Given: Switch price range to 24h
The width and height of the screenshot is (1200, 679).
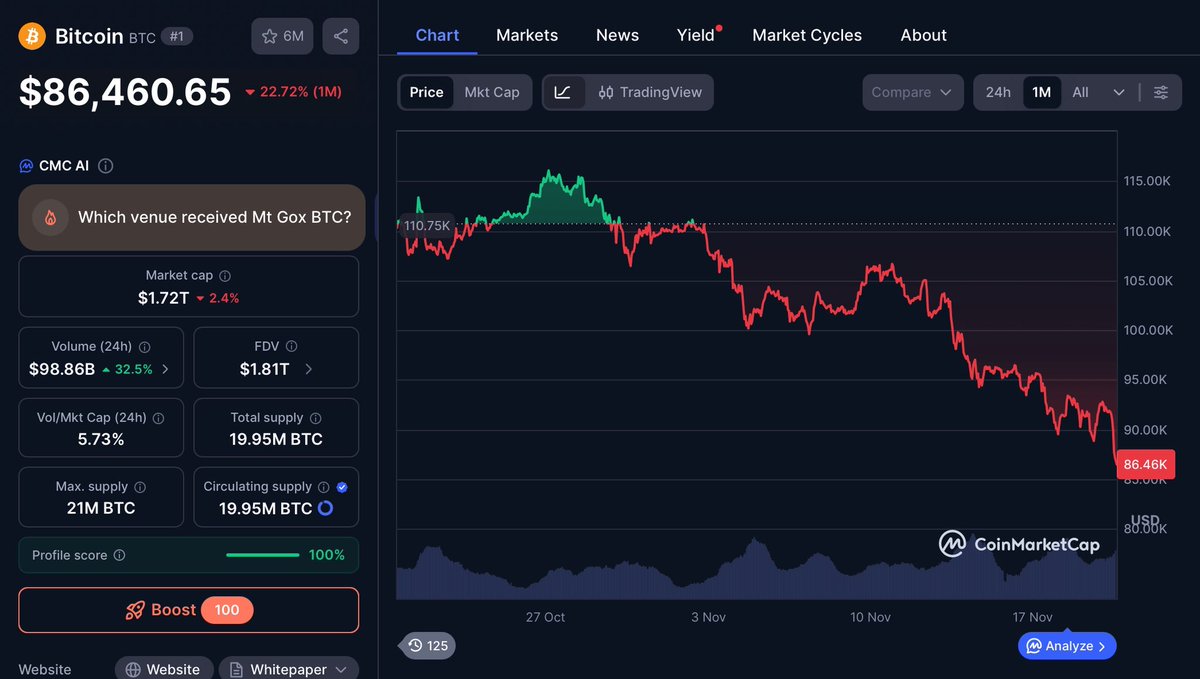Looking at the screenshot, I should [997, 91].
